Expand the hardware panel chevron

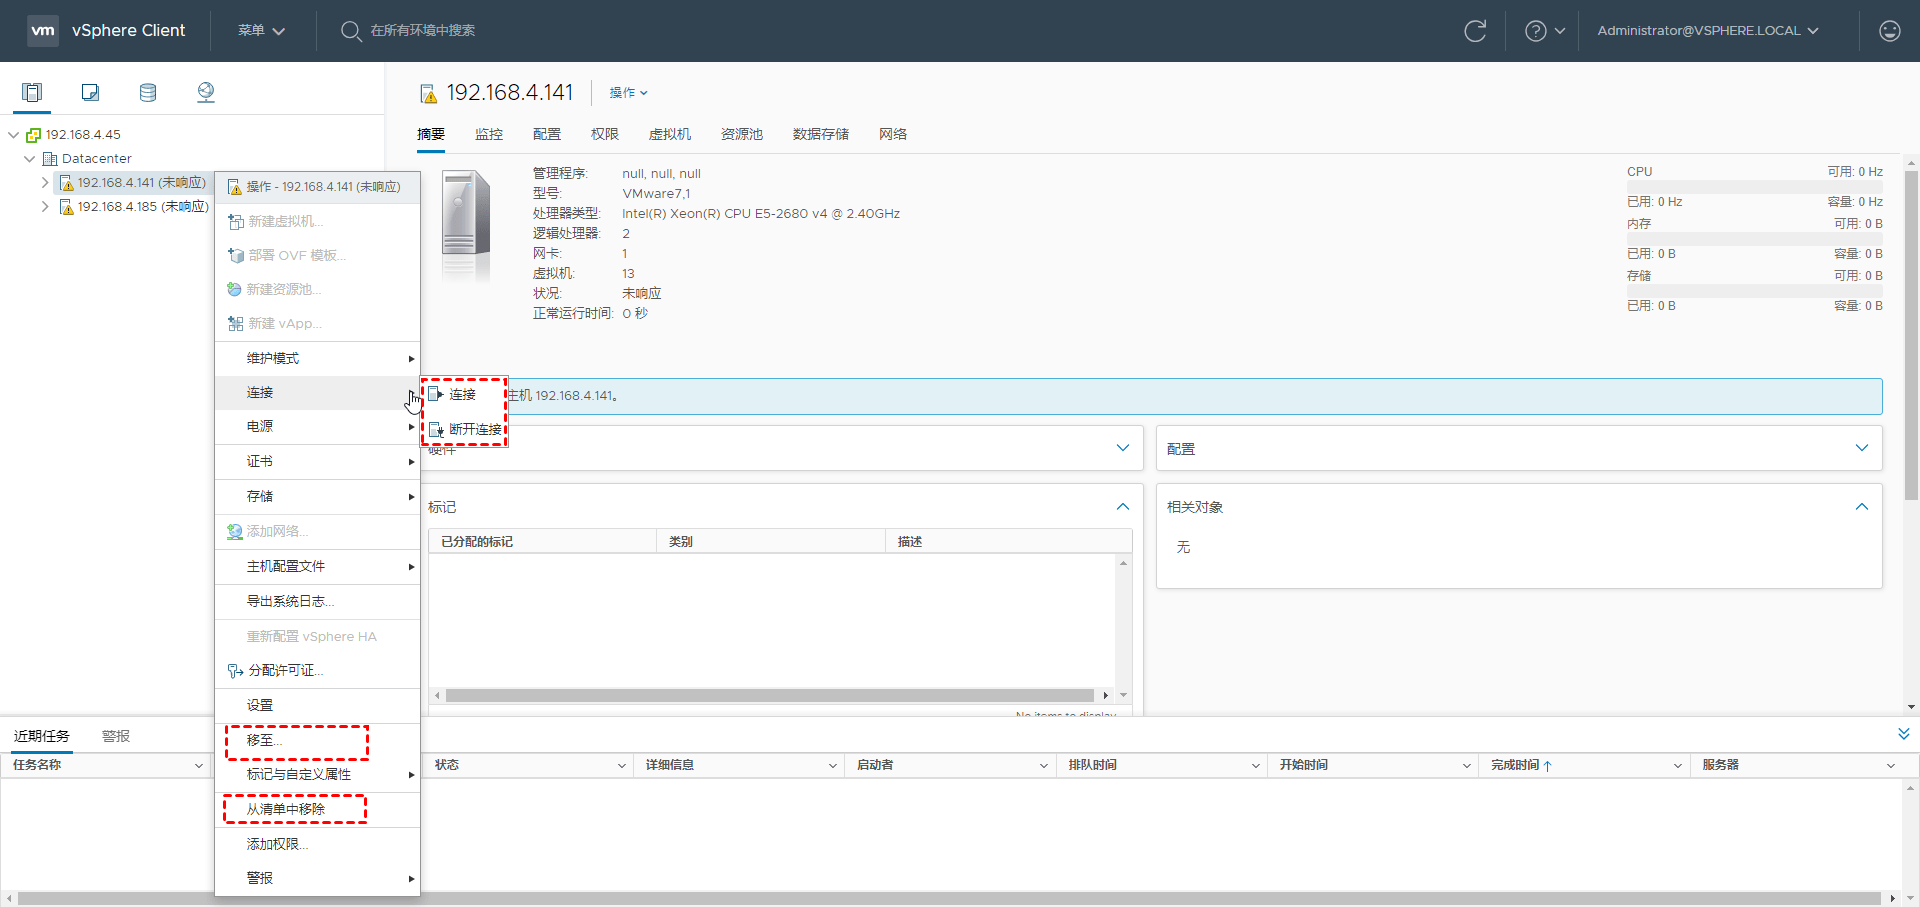(x=1123, y=448)
